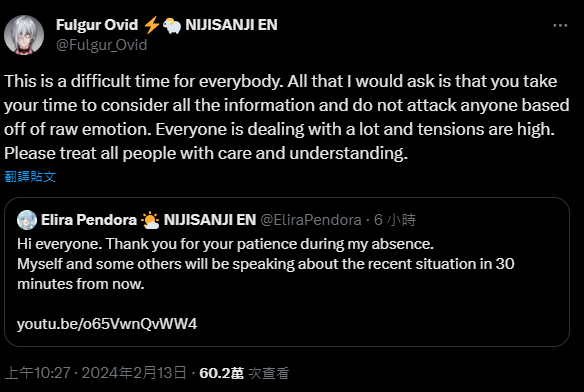
Task: Click the lightning bolt emoji in name
Action: pyautogui.click(x=152, y=25)
